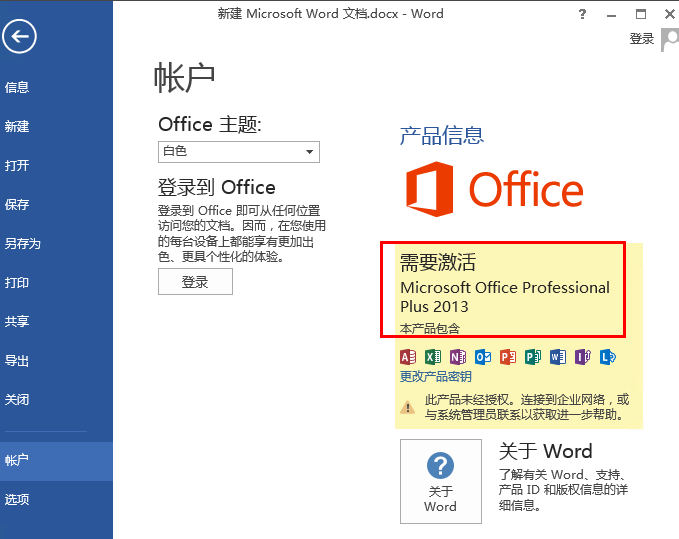679x539 pixels.
Task: Minimize the Word window
Action: (x=611, y=15)
